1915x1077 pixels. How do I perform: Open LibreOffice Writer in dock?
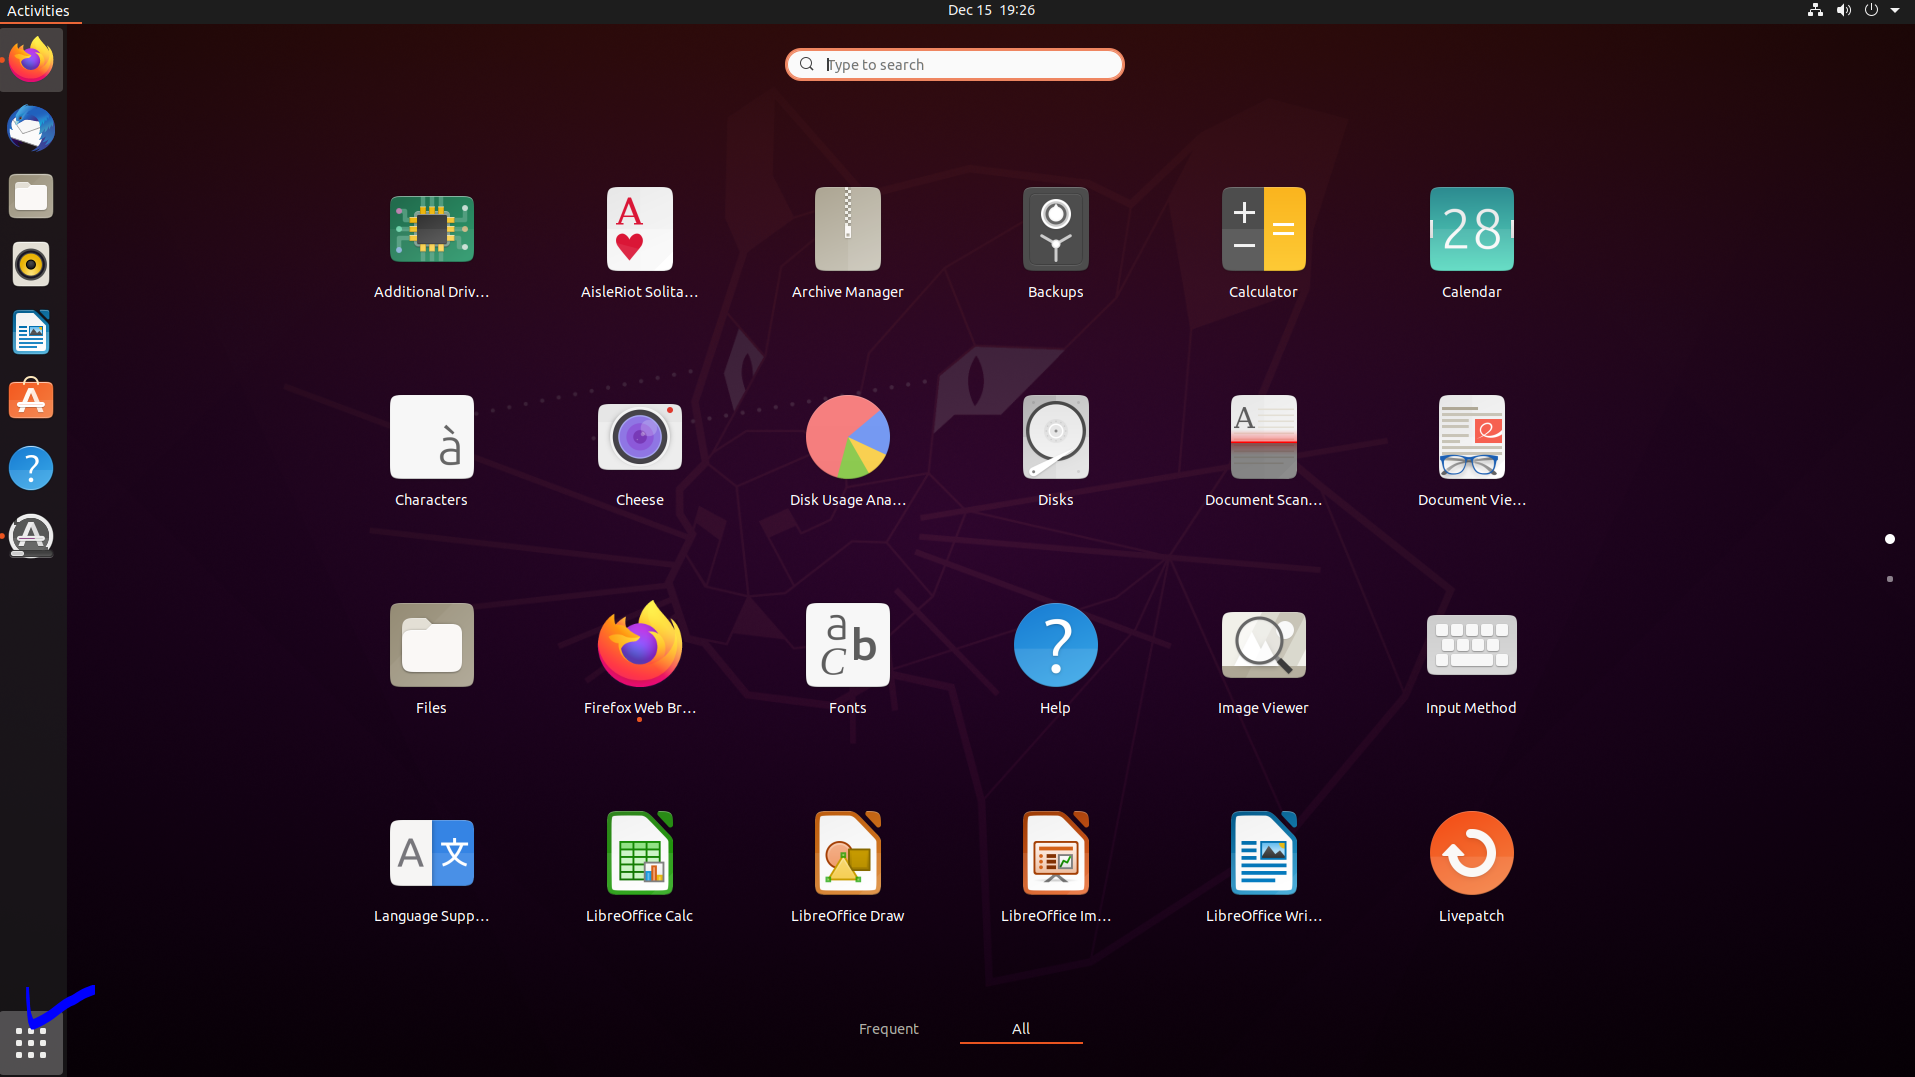[31, 333]
